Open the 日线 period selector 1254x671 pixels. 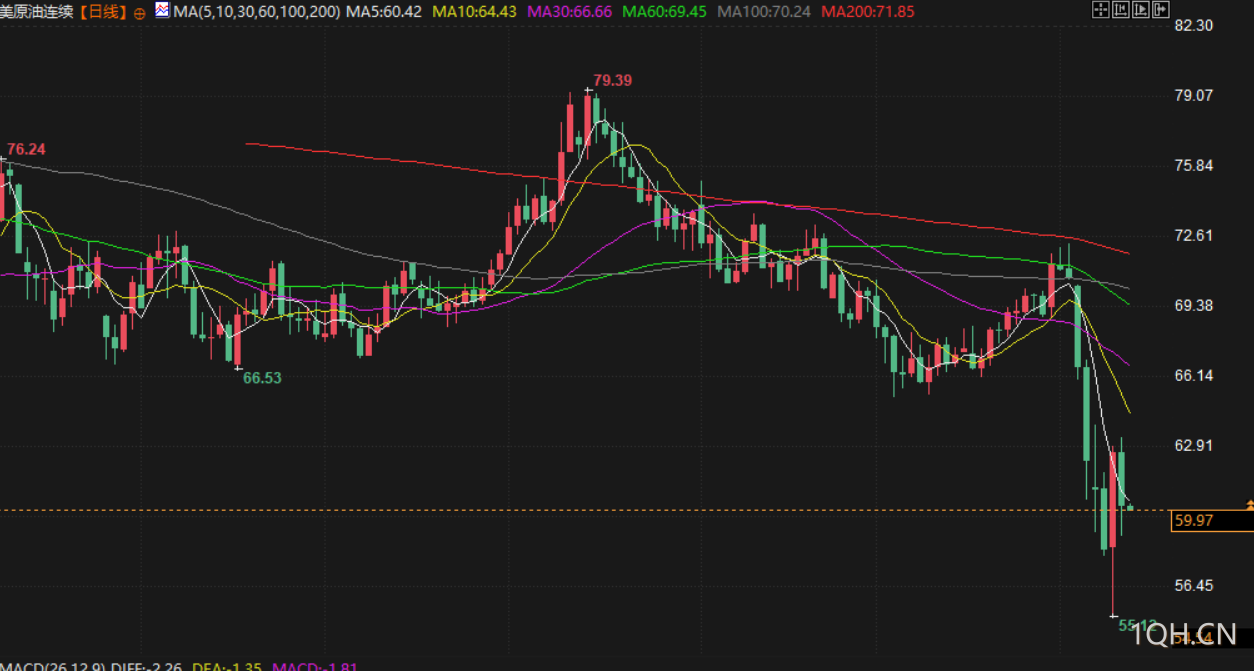click(103, 12)
